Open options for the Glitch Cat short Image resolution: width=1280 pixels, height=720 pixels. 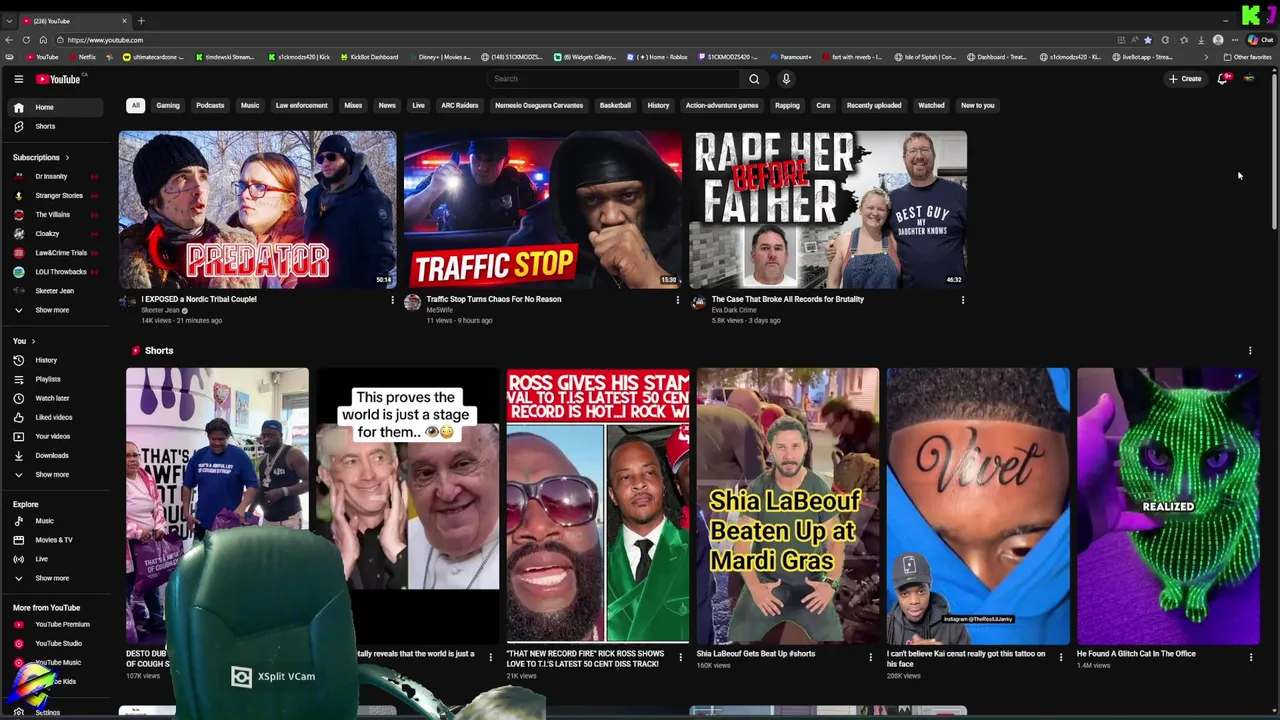click(x=1251, y=657)
